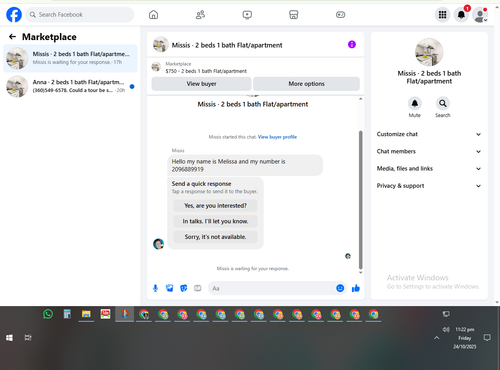Image resolution: width=500 pixels, height=370 pixels.
Task: Click the $750 Marketplace listing row
Action: point(256,67)
